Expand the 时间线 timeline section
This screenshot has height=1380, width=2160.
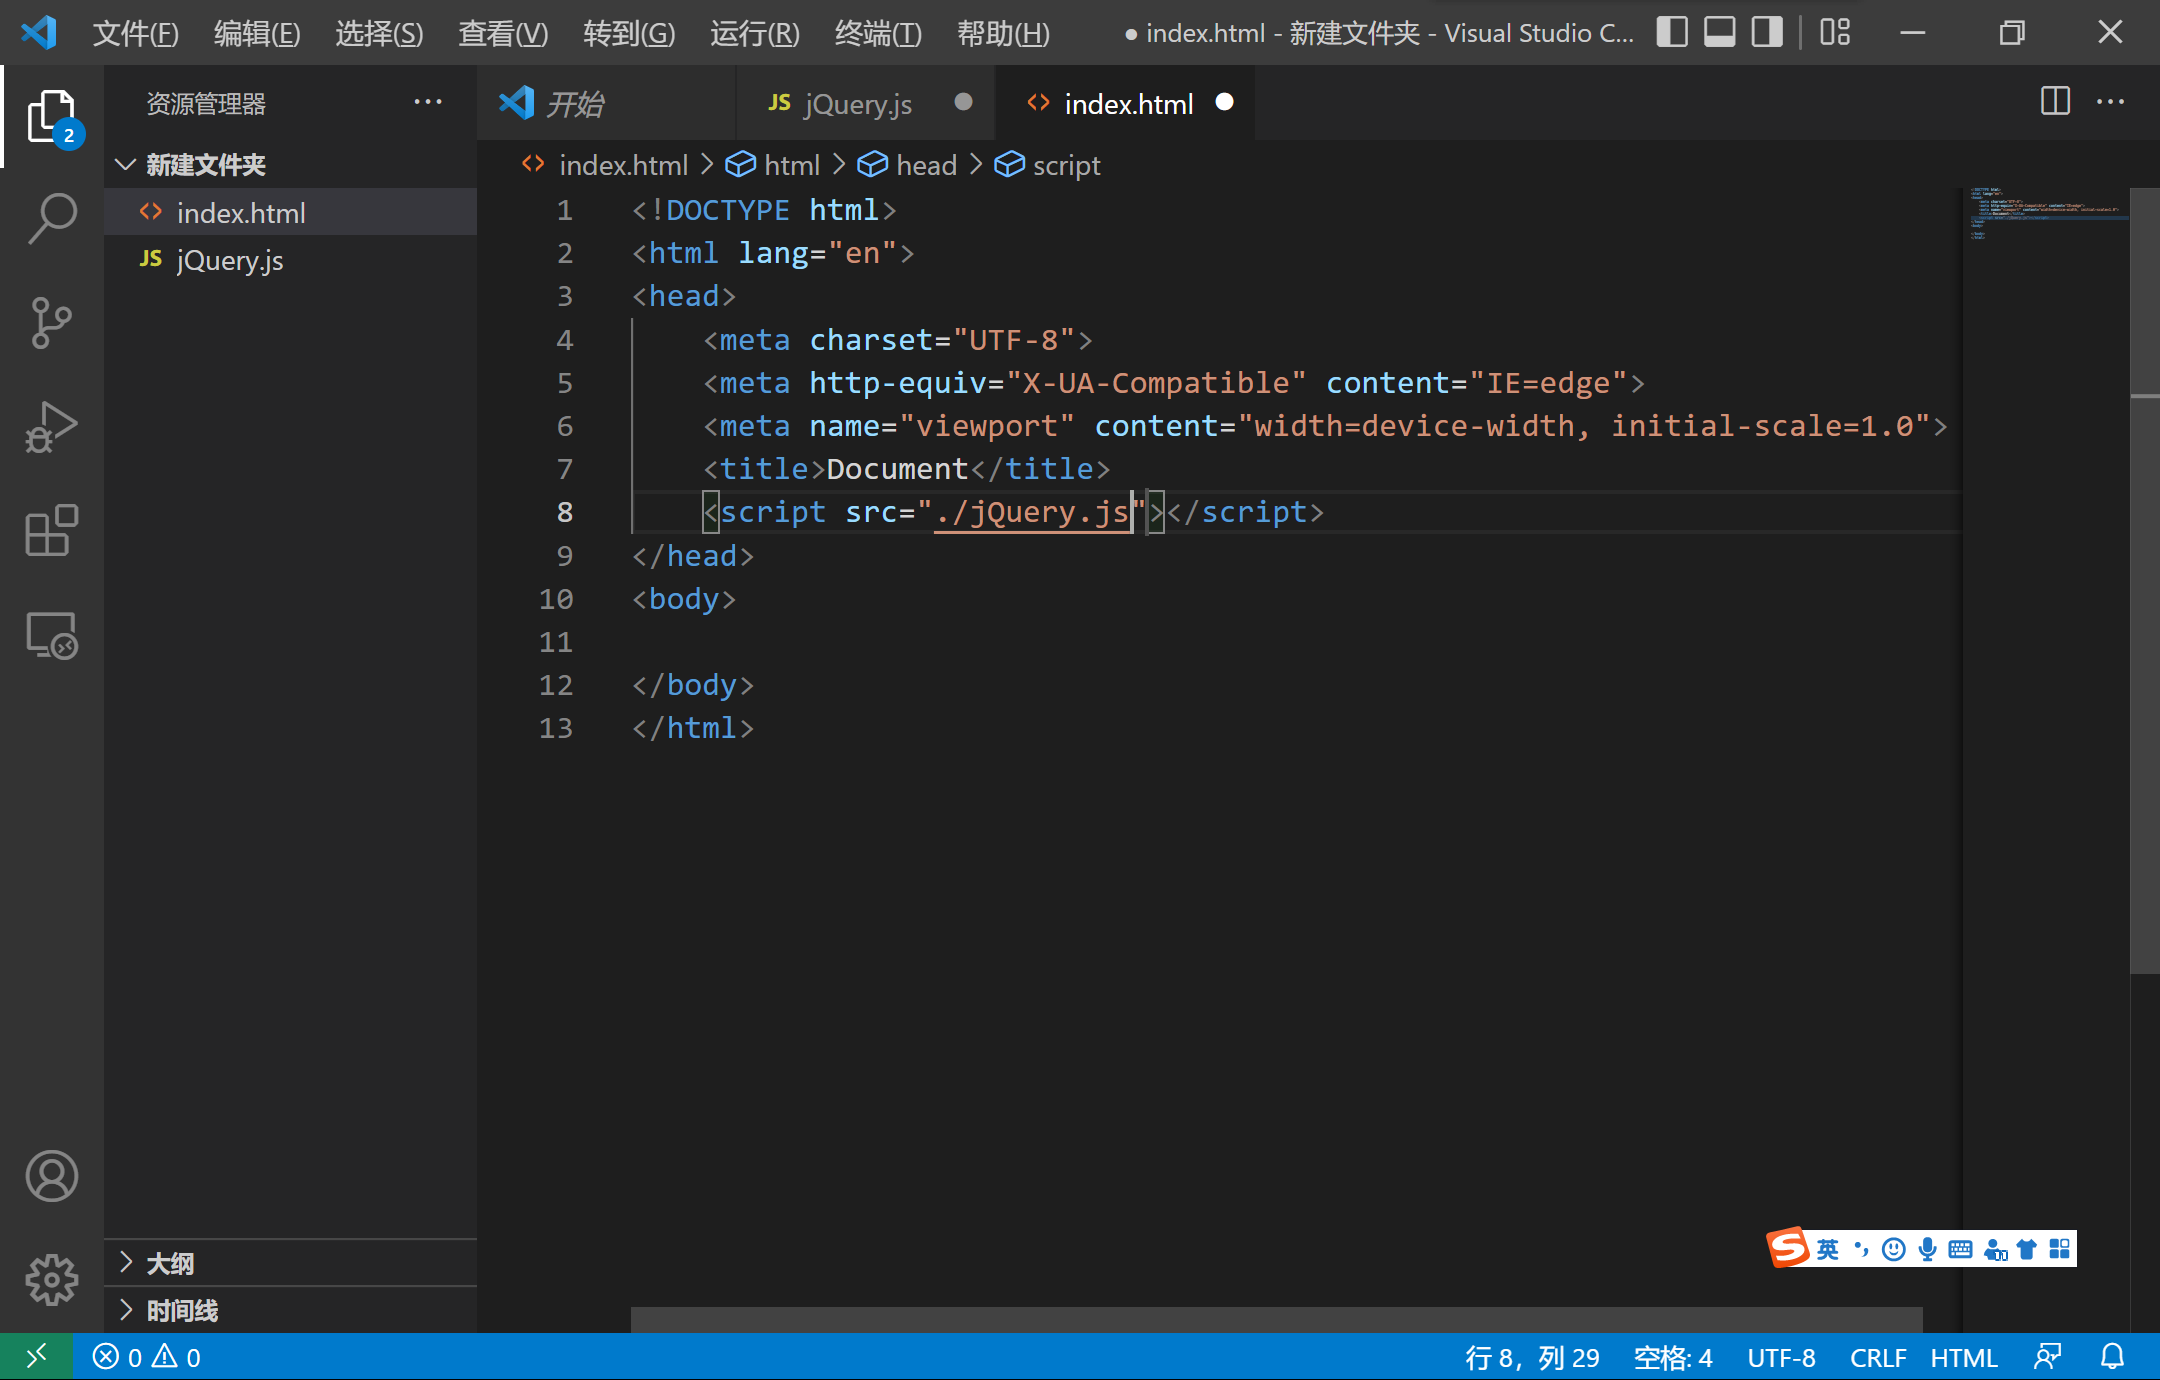click(x=182, y=1310)
